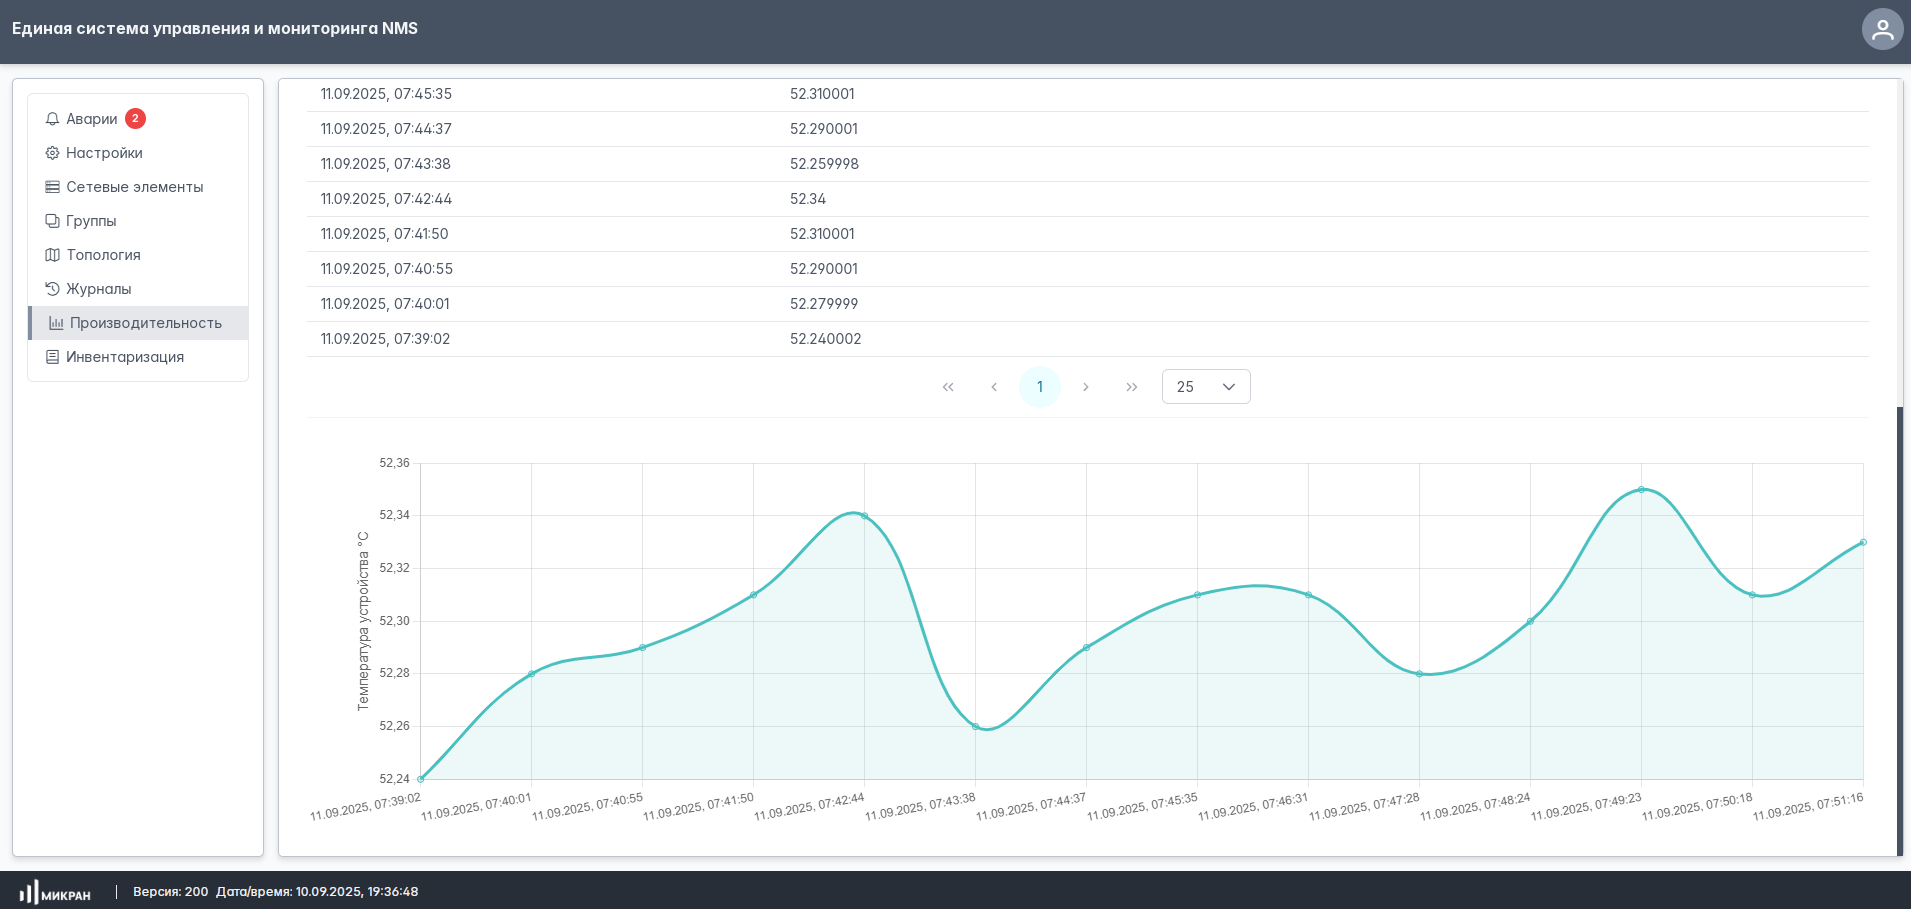The height and width of the screenshot is (909, 1911).
Task: Click the Инвентаризация sheet icon
Action: point(52,357)
